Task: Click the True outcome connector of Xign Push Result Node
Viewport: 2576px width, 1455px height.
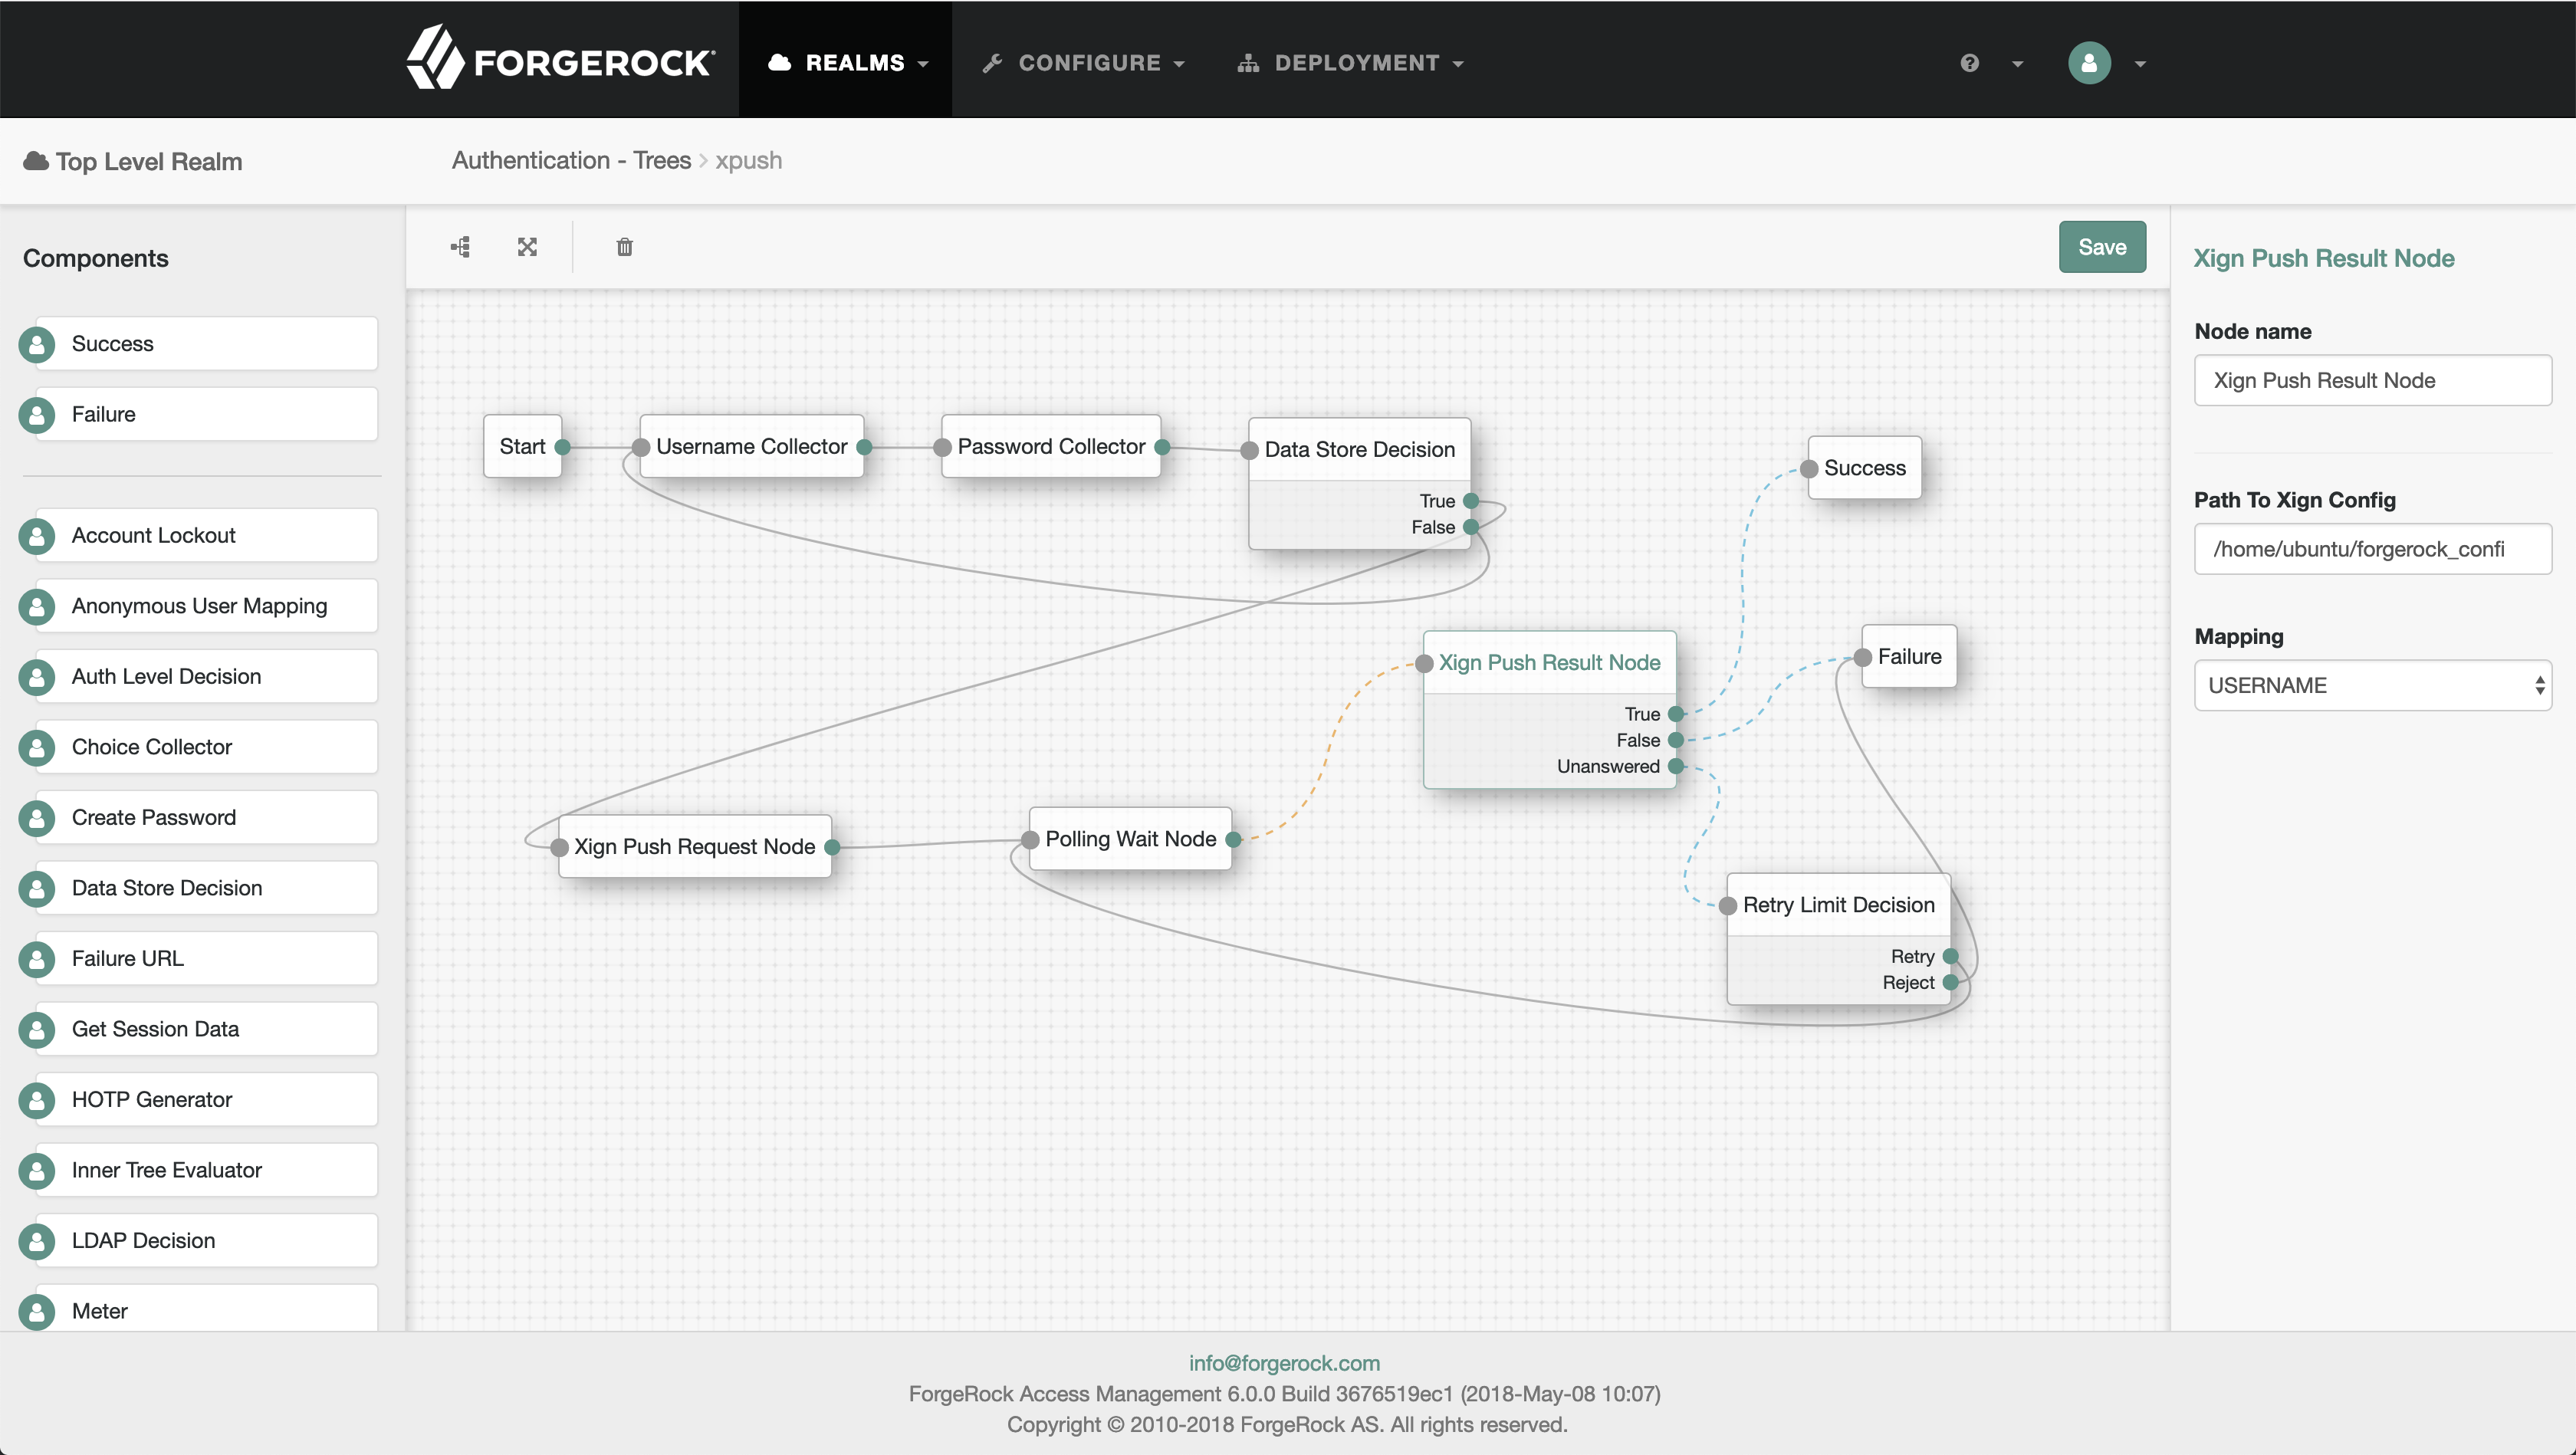Action: [x=1676, y=714]
